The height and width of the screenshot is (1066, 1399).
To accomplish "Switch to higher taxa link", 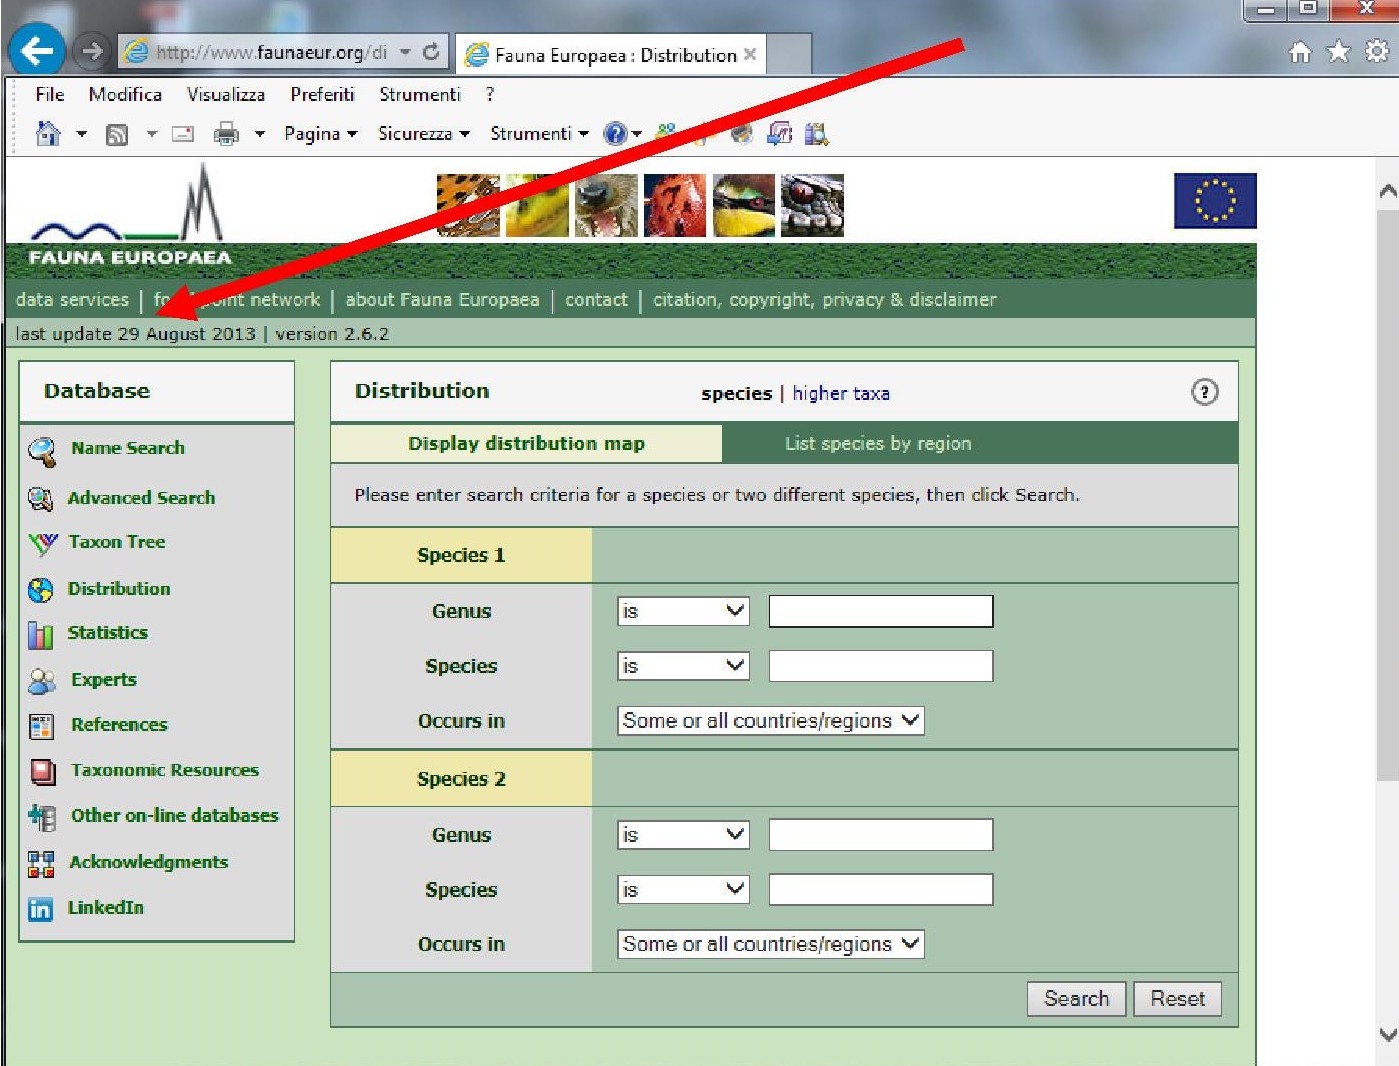I will tap(841, 393).
